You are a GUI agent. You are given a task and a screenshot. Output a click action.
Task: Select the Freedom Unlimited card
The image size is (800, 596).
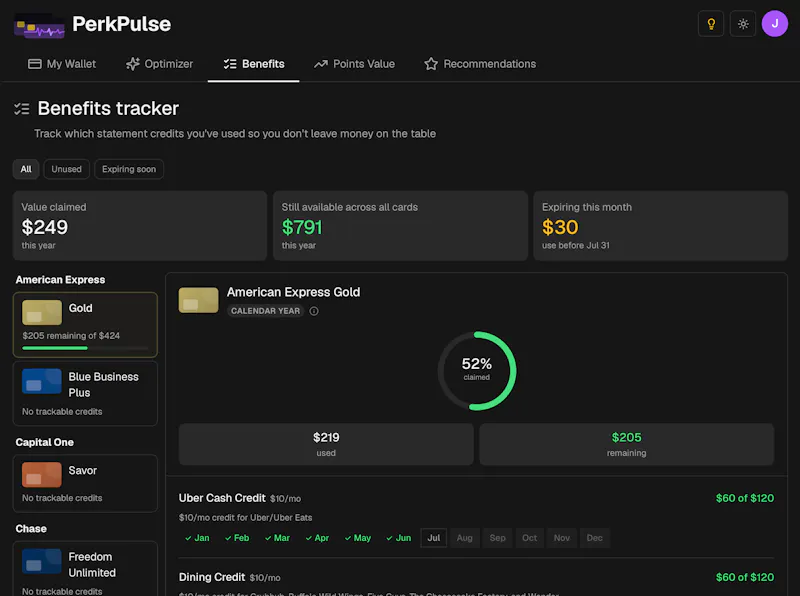click(x=85, y=569)
